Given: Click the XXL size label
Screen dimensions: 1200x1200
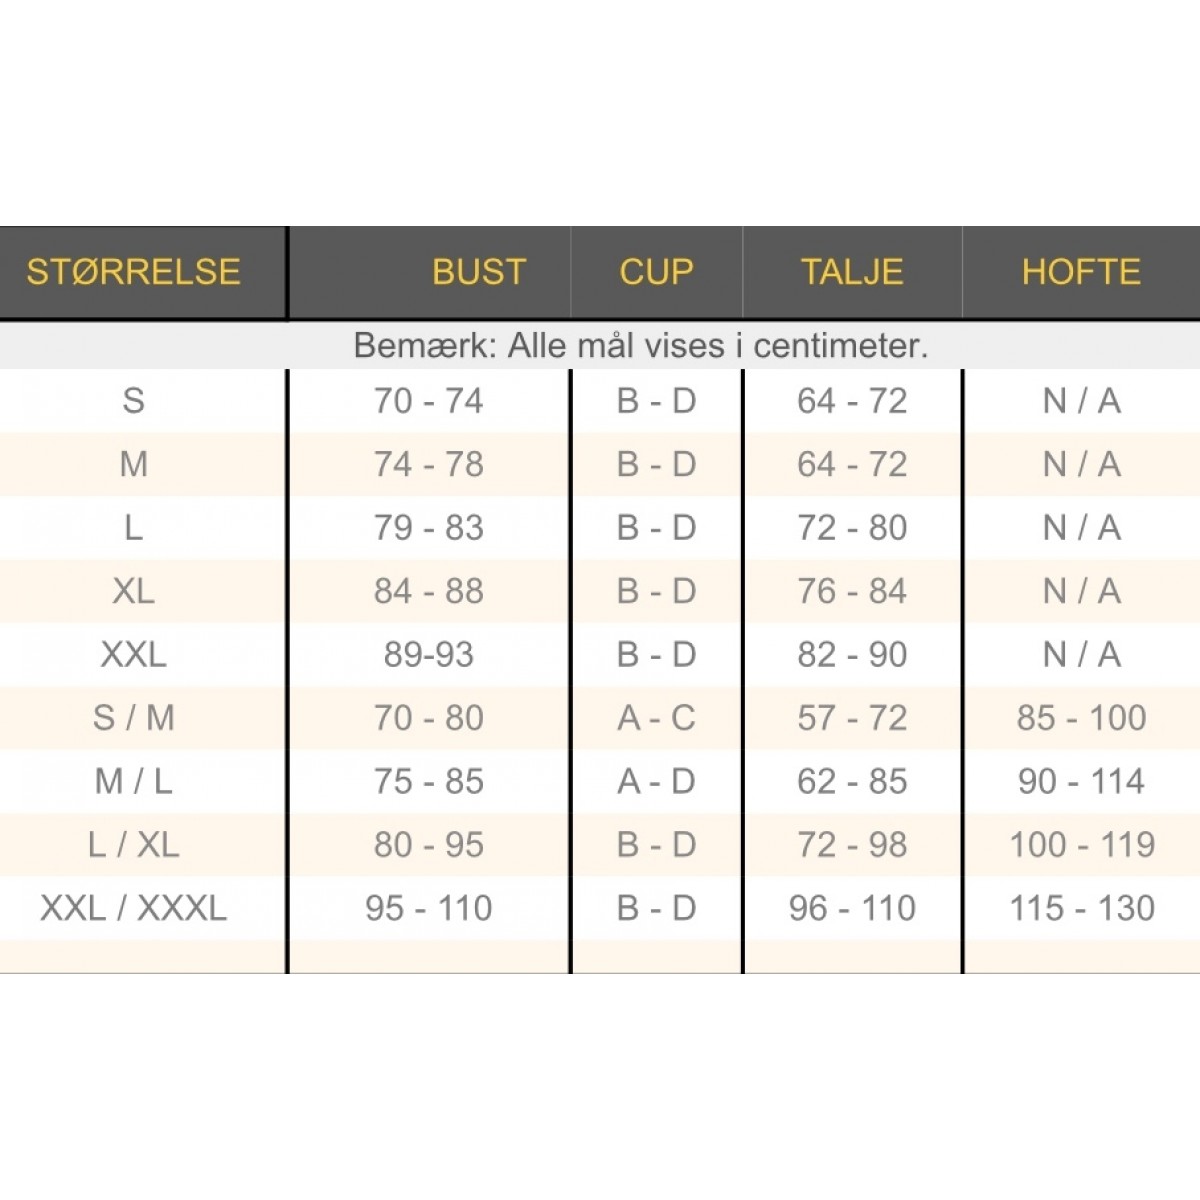Looking at the screenshot, I should click(x=133, y=655).
